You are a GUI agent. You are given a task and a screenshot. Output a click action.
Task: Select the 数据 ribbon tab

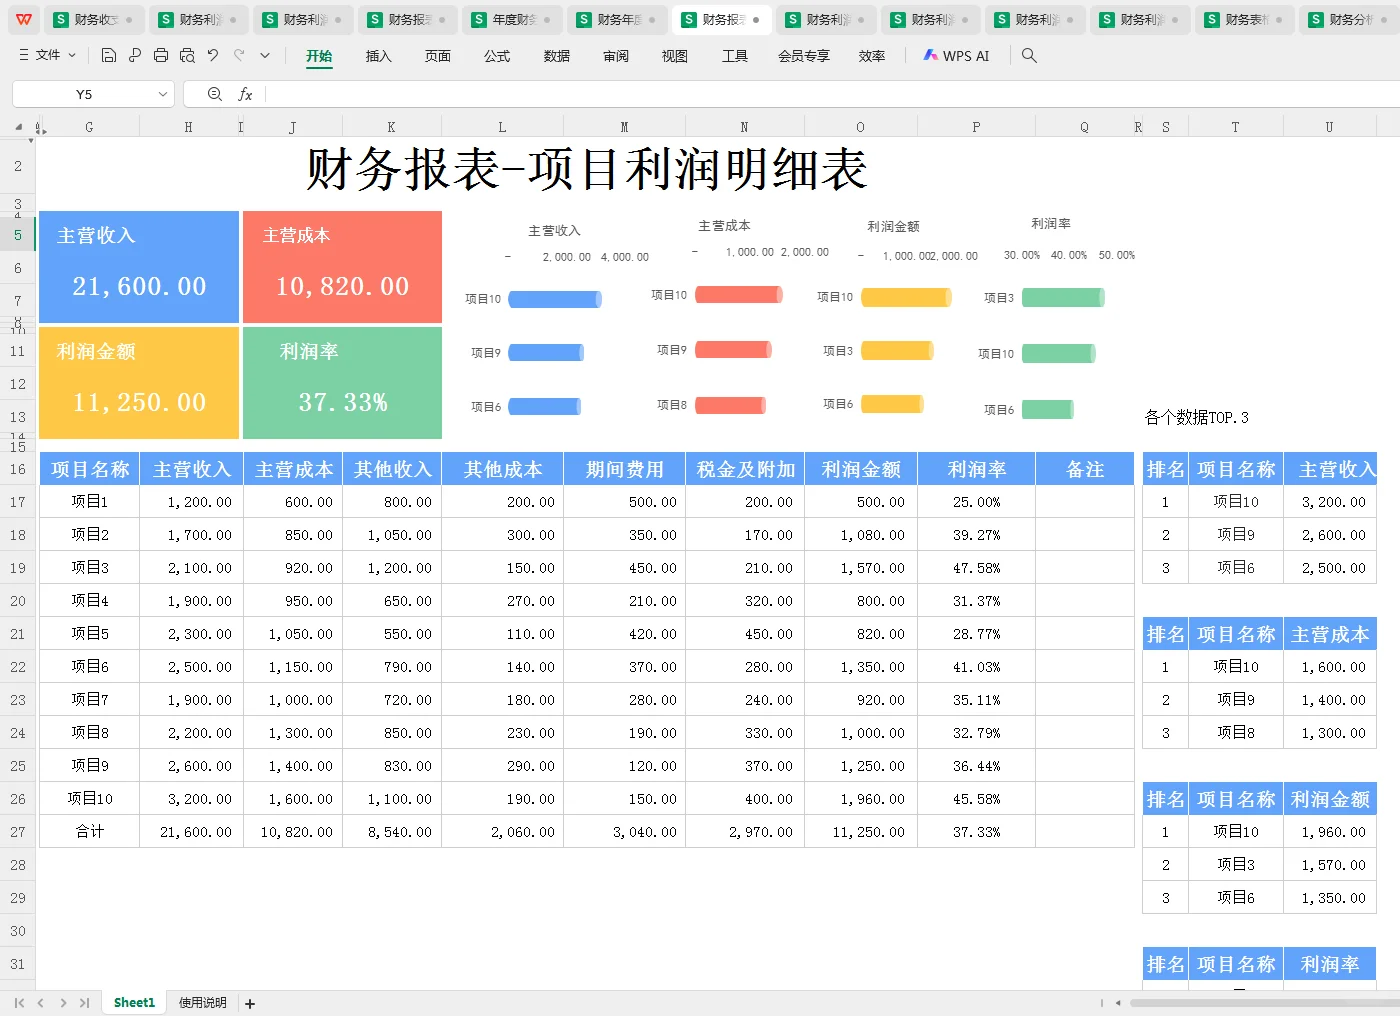[556, 56]
